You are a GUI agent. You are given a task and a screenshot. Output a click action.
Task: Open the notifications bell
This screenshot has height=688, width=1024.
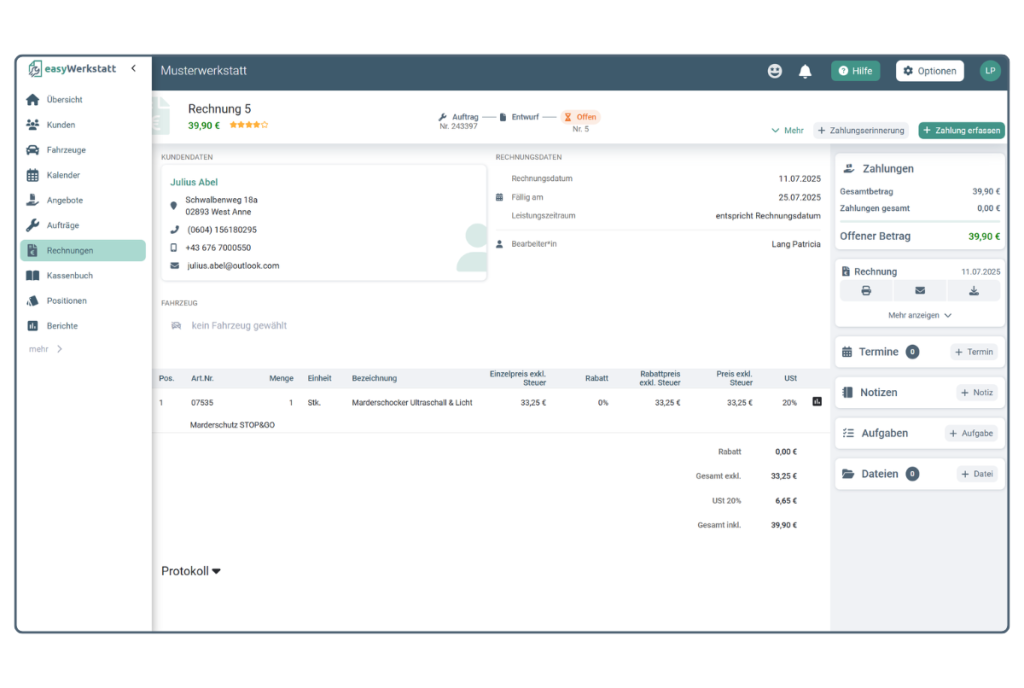pyautogui.click(x=805, y=71)
